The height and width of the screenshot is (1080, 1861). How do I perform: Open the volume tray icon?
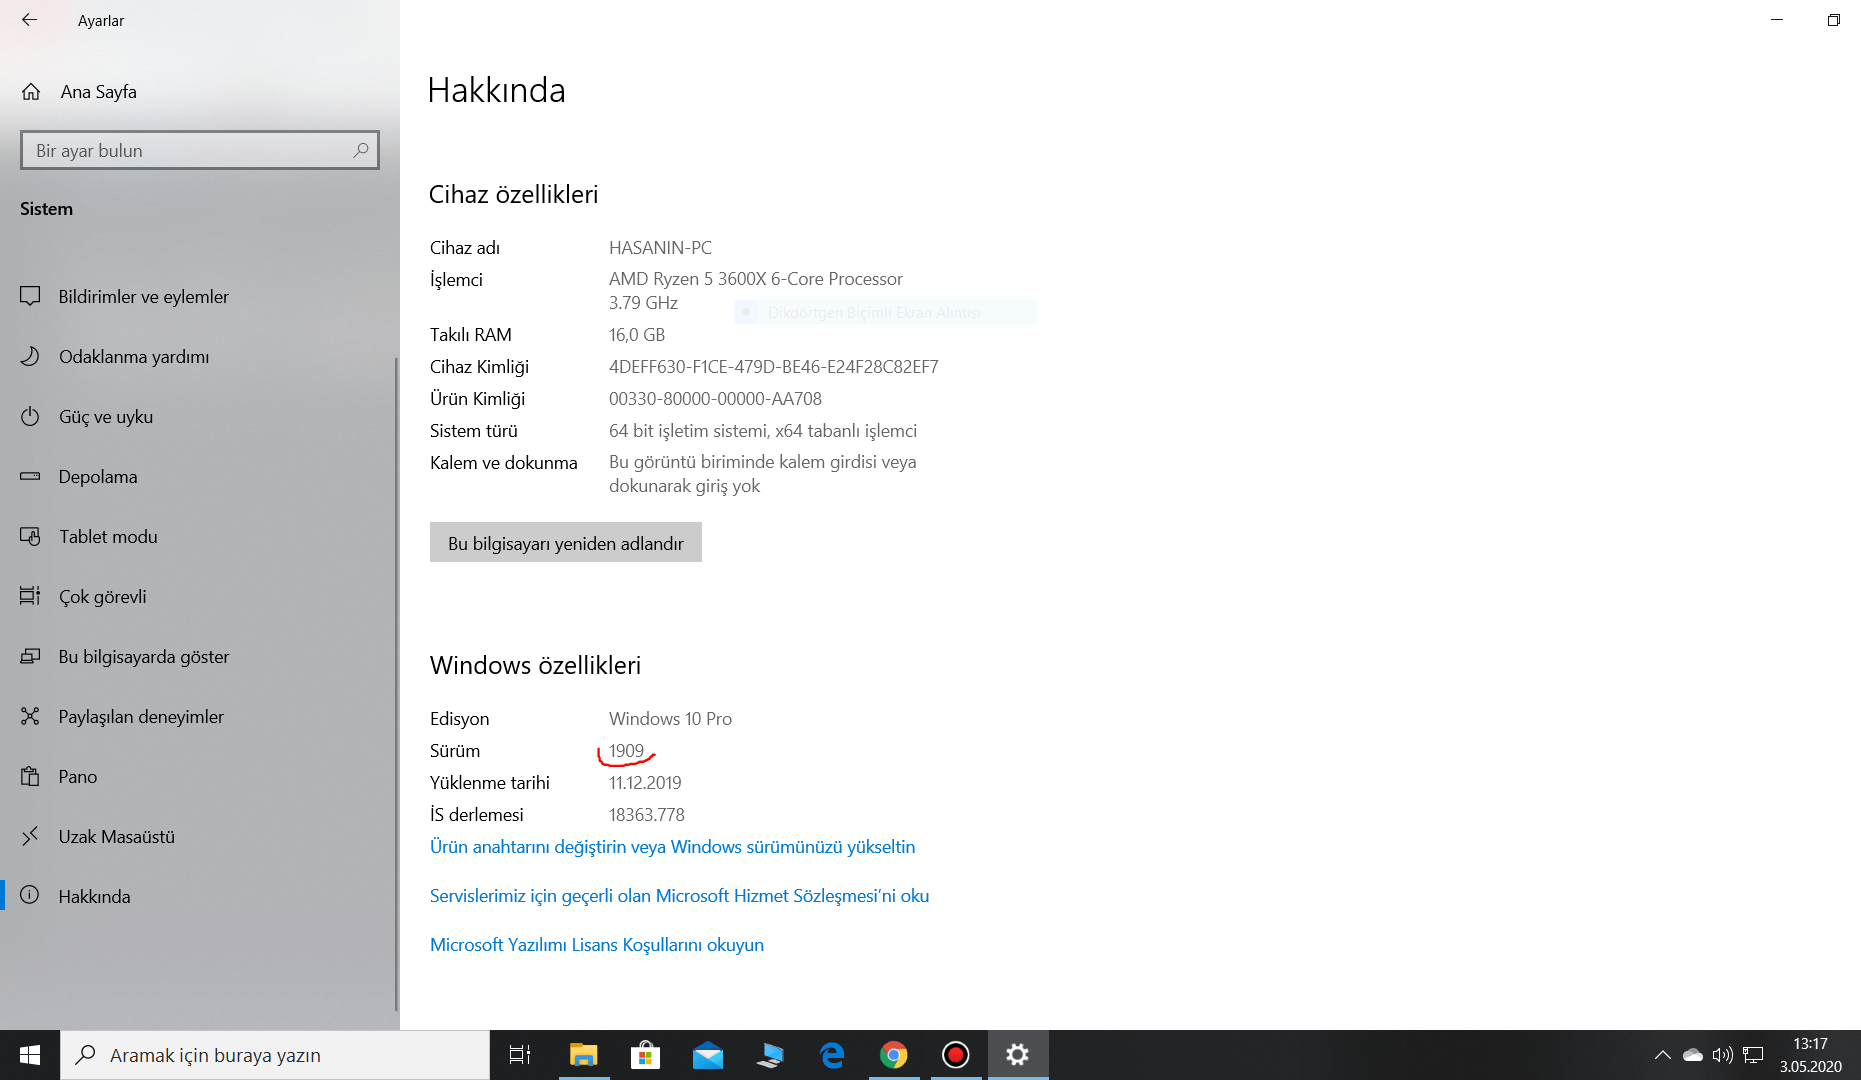coord(1722,1055)
